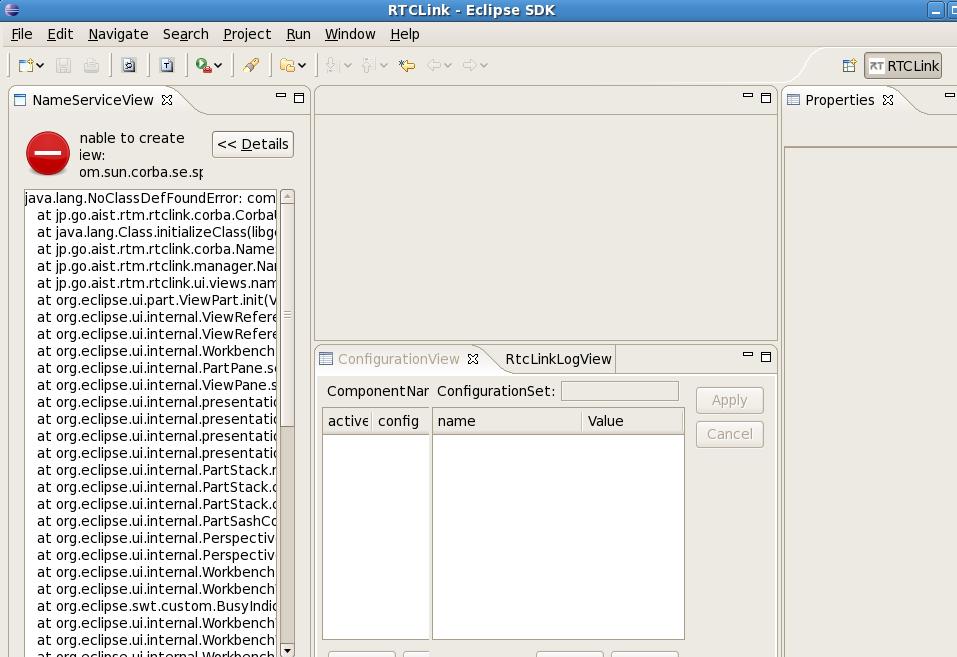Focus the ConfigurationSet input field
The image size is (957, 657).
coord(620,391)
